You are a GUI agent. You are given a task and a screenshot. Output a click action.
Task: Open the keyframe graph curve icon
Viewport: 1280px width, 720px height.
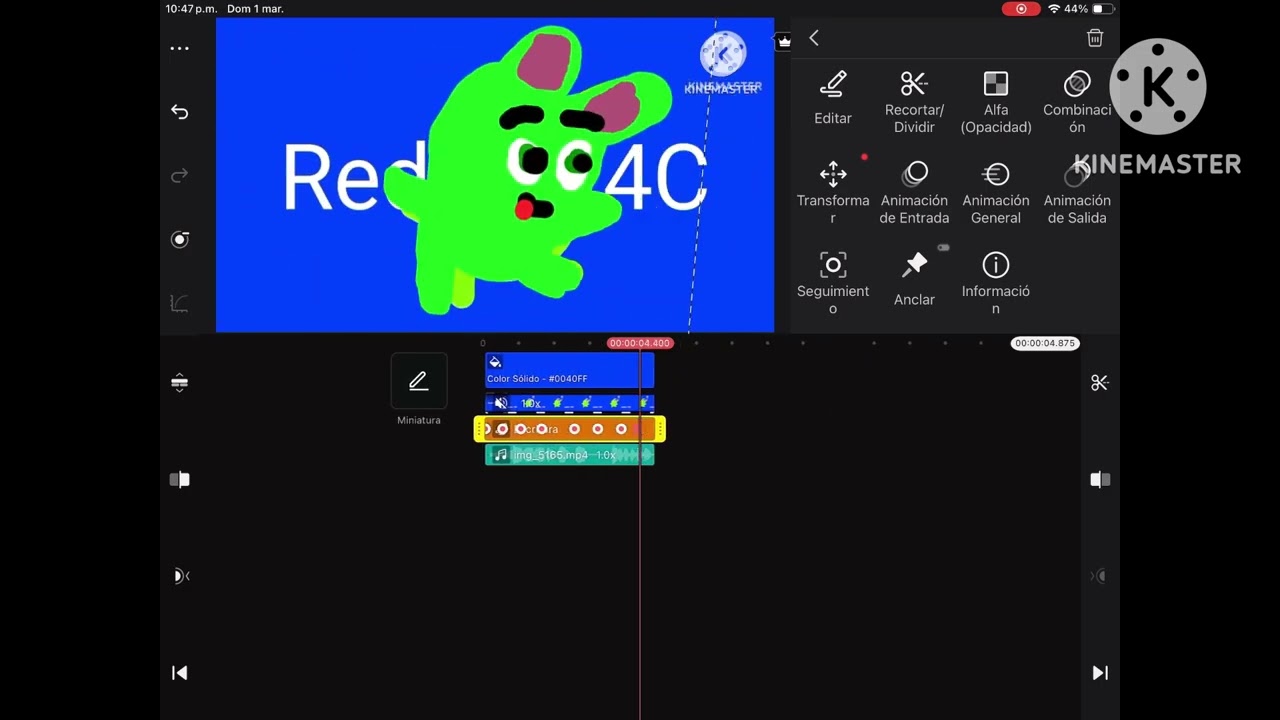[x=179, y=303]
